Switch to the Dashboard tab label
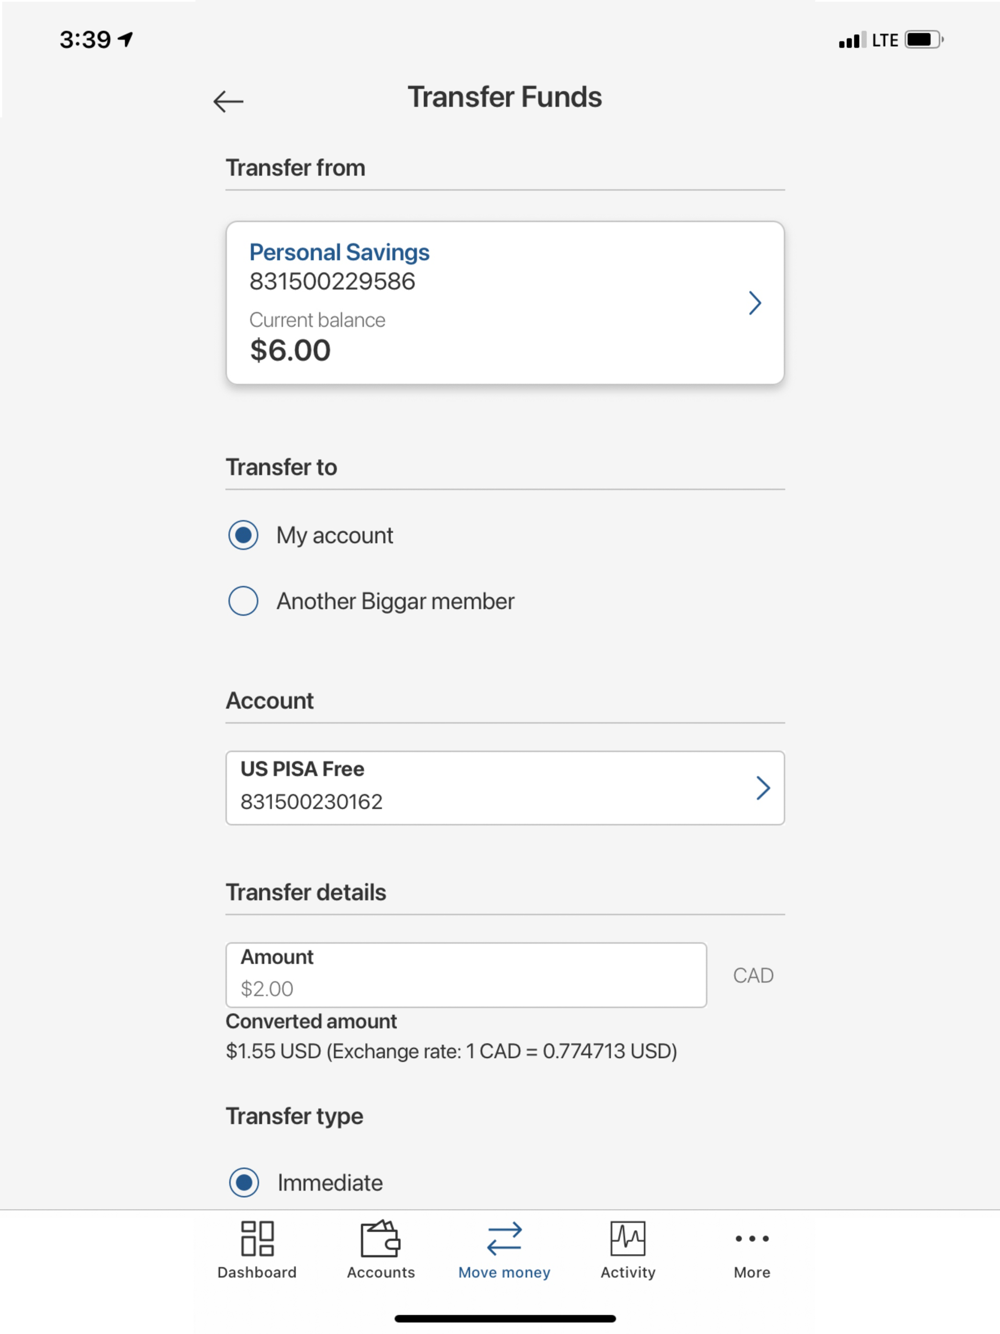 257,1272
